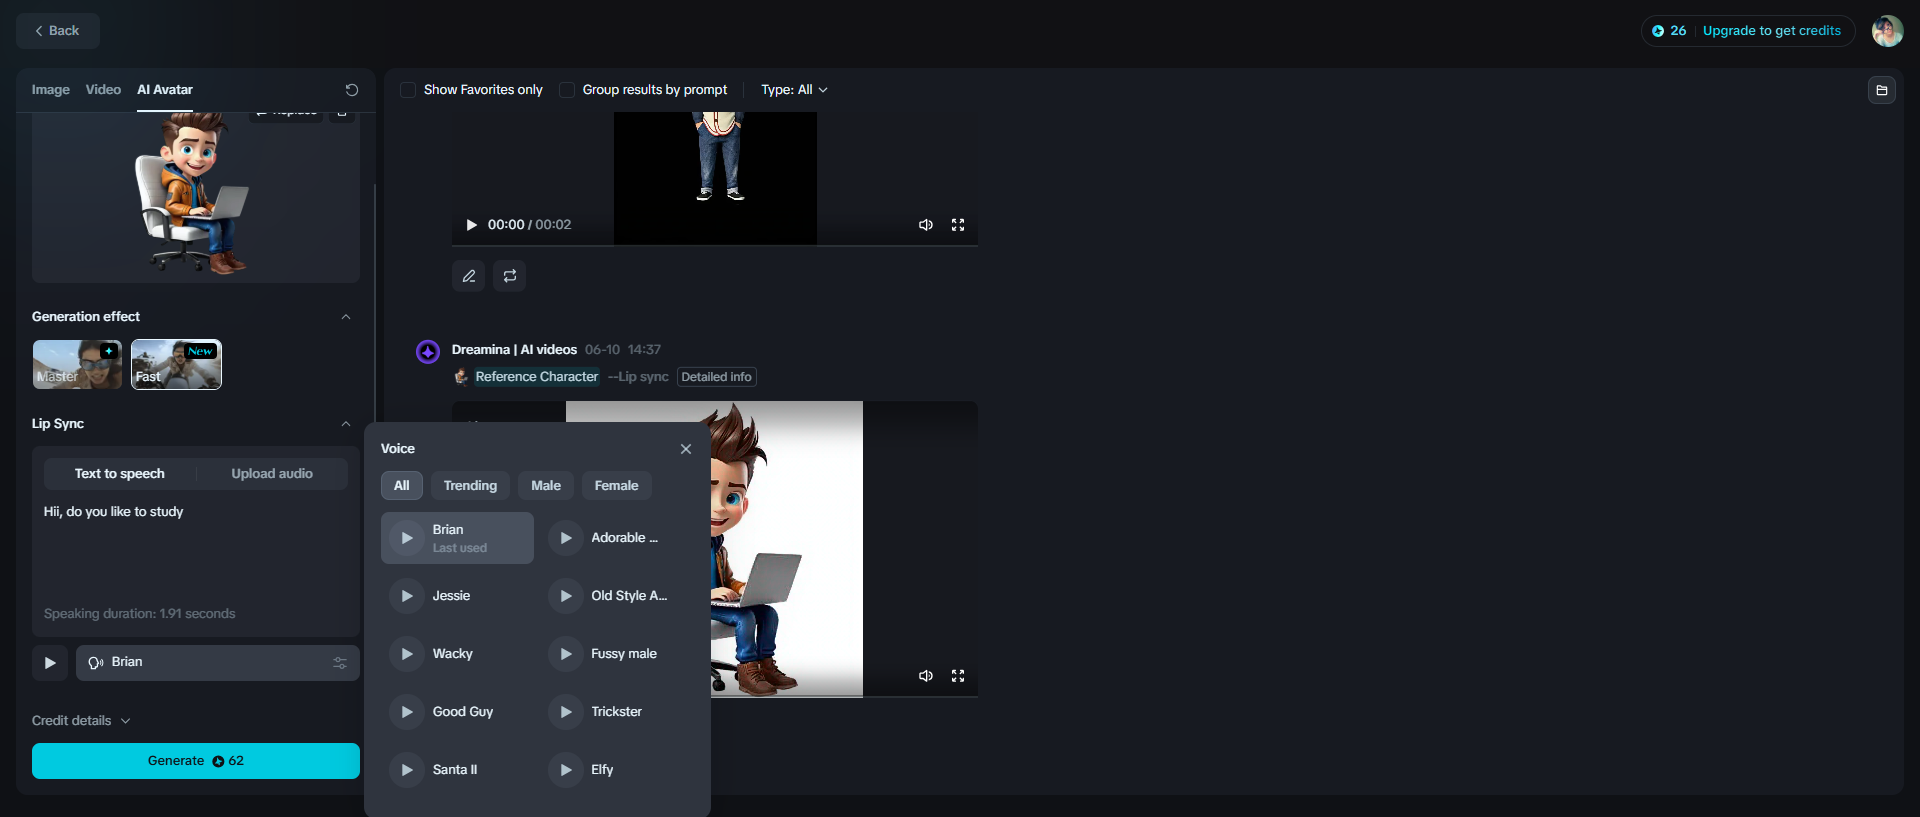1920x817 pixels.
Task: Click Upgrade to get credits link
Action: pyautogui.click(x=1771, y=31)
